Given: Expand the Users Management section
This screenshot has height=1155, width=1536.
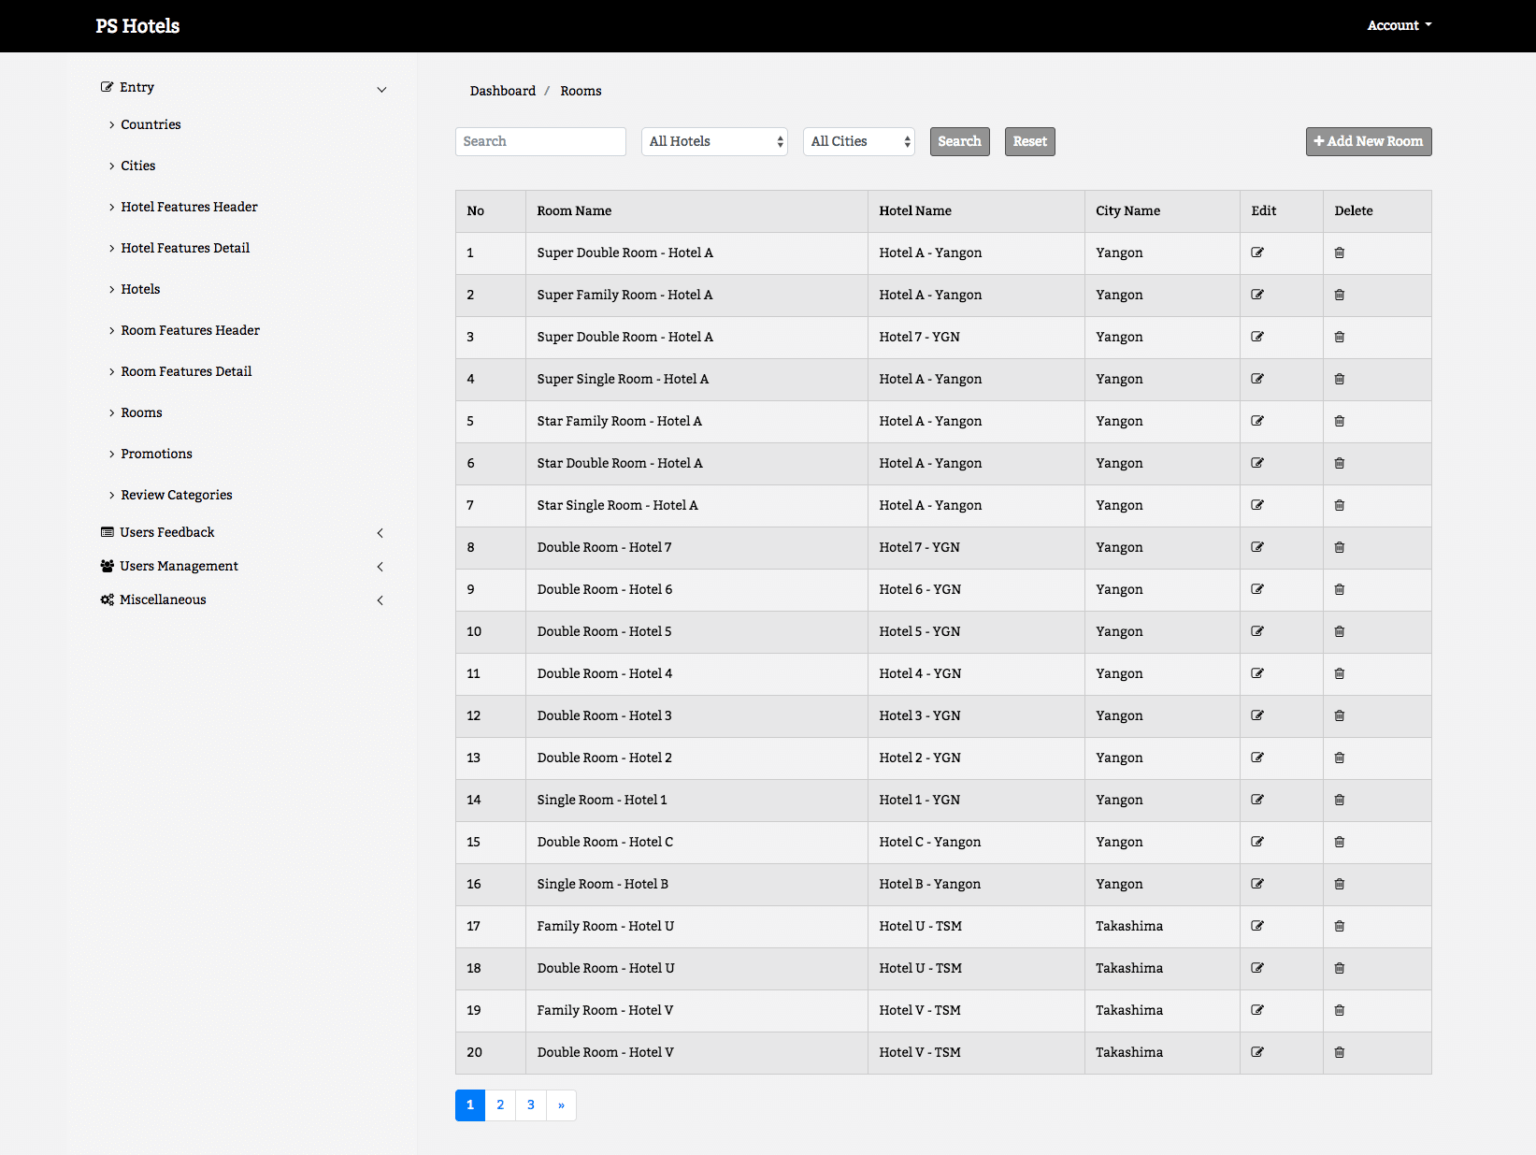Looking at the screenshot, I should [x=380, y=566].
